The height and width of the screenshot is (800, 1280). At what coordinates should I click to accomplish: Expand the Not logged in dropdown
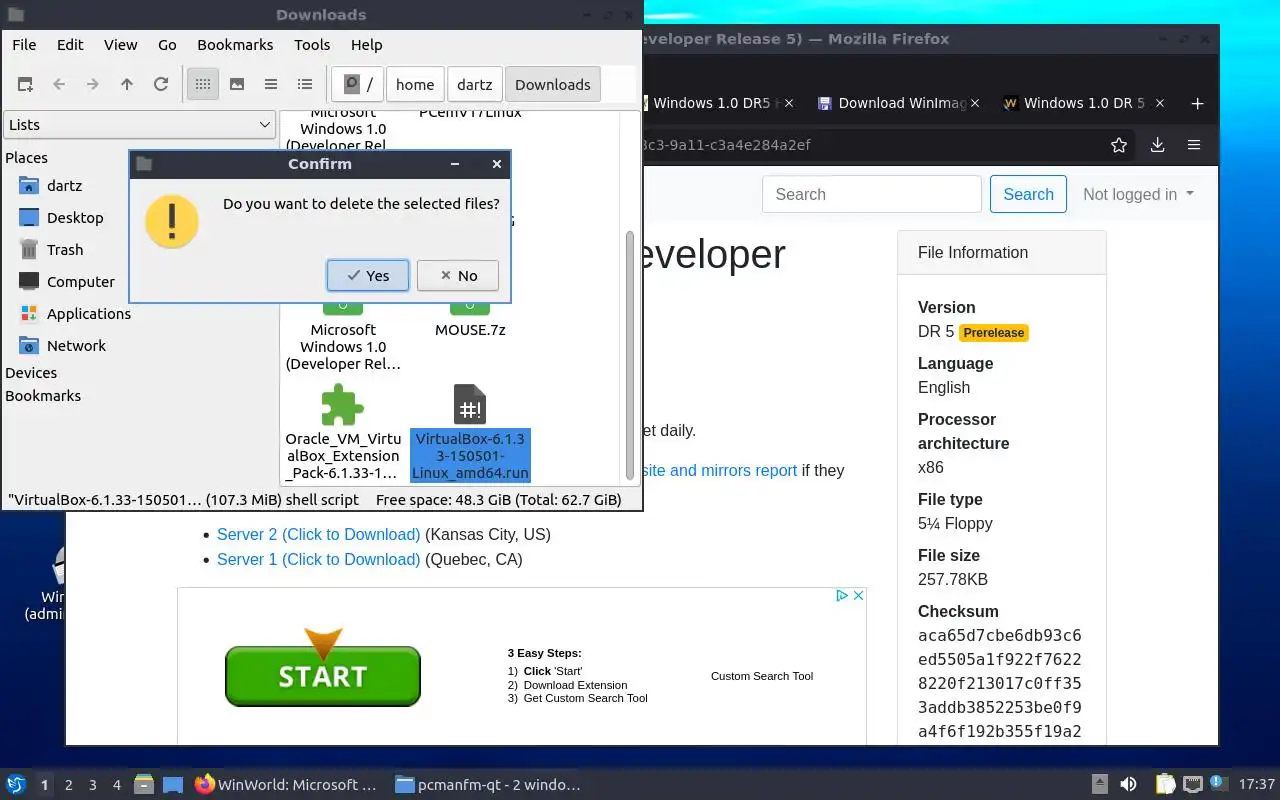click(1138, 194)
